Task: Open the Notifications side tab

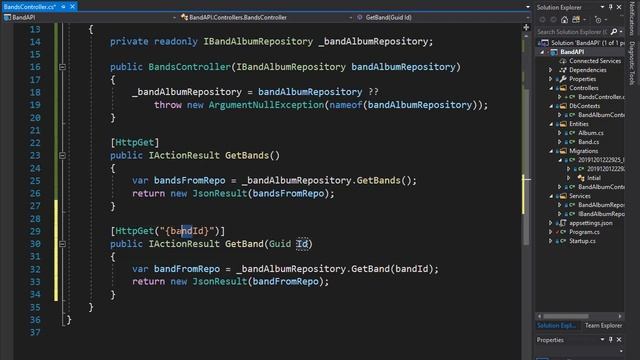Action: pos(632,18)
